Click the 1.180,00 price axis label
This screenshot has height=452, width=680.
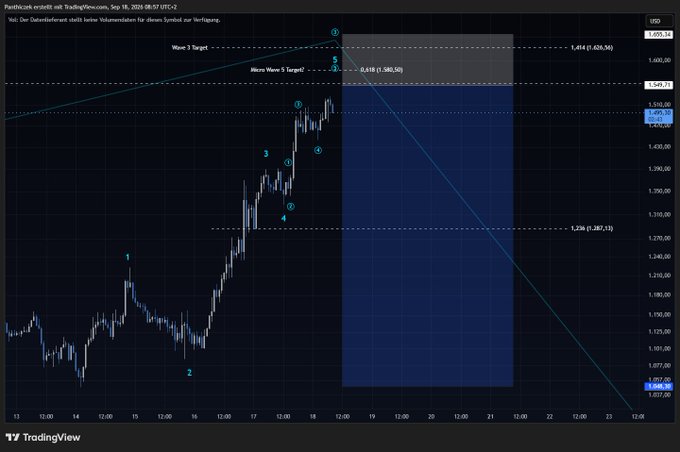(659, 295)
